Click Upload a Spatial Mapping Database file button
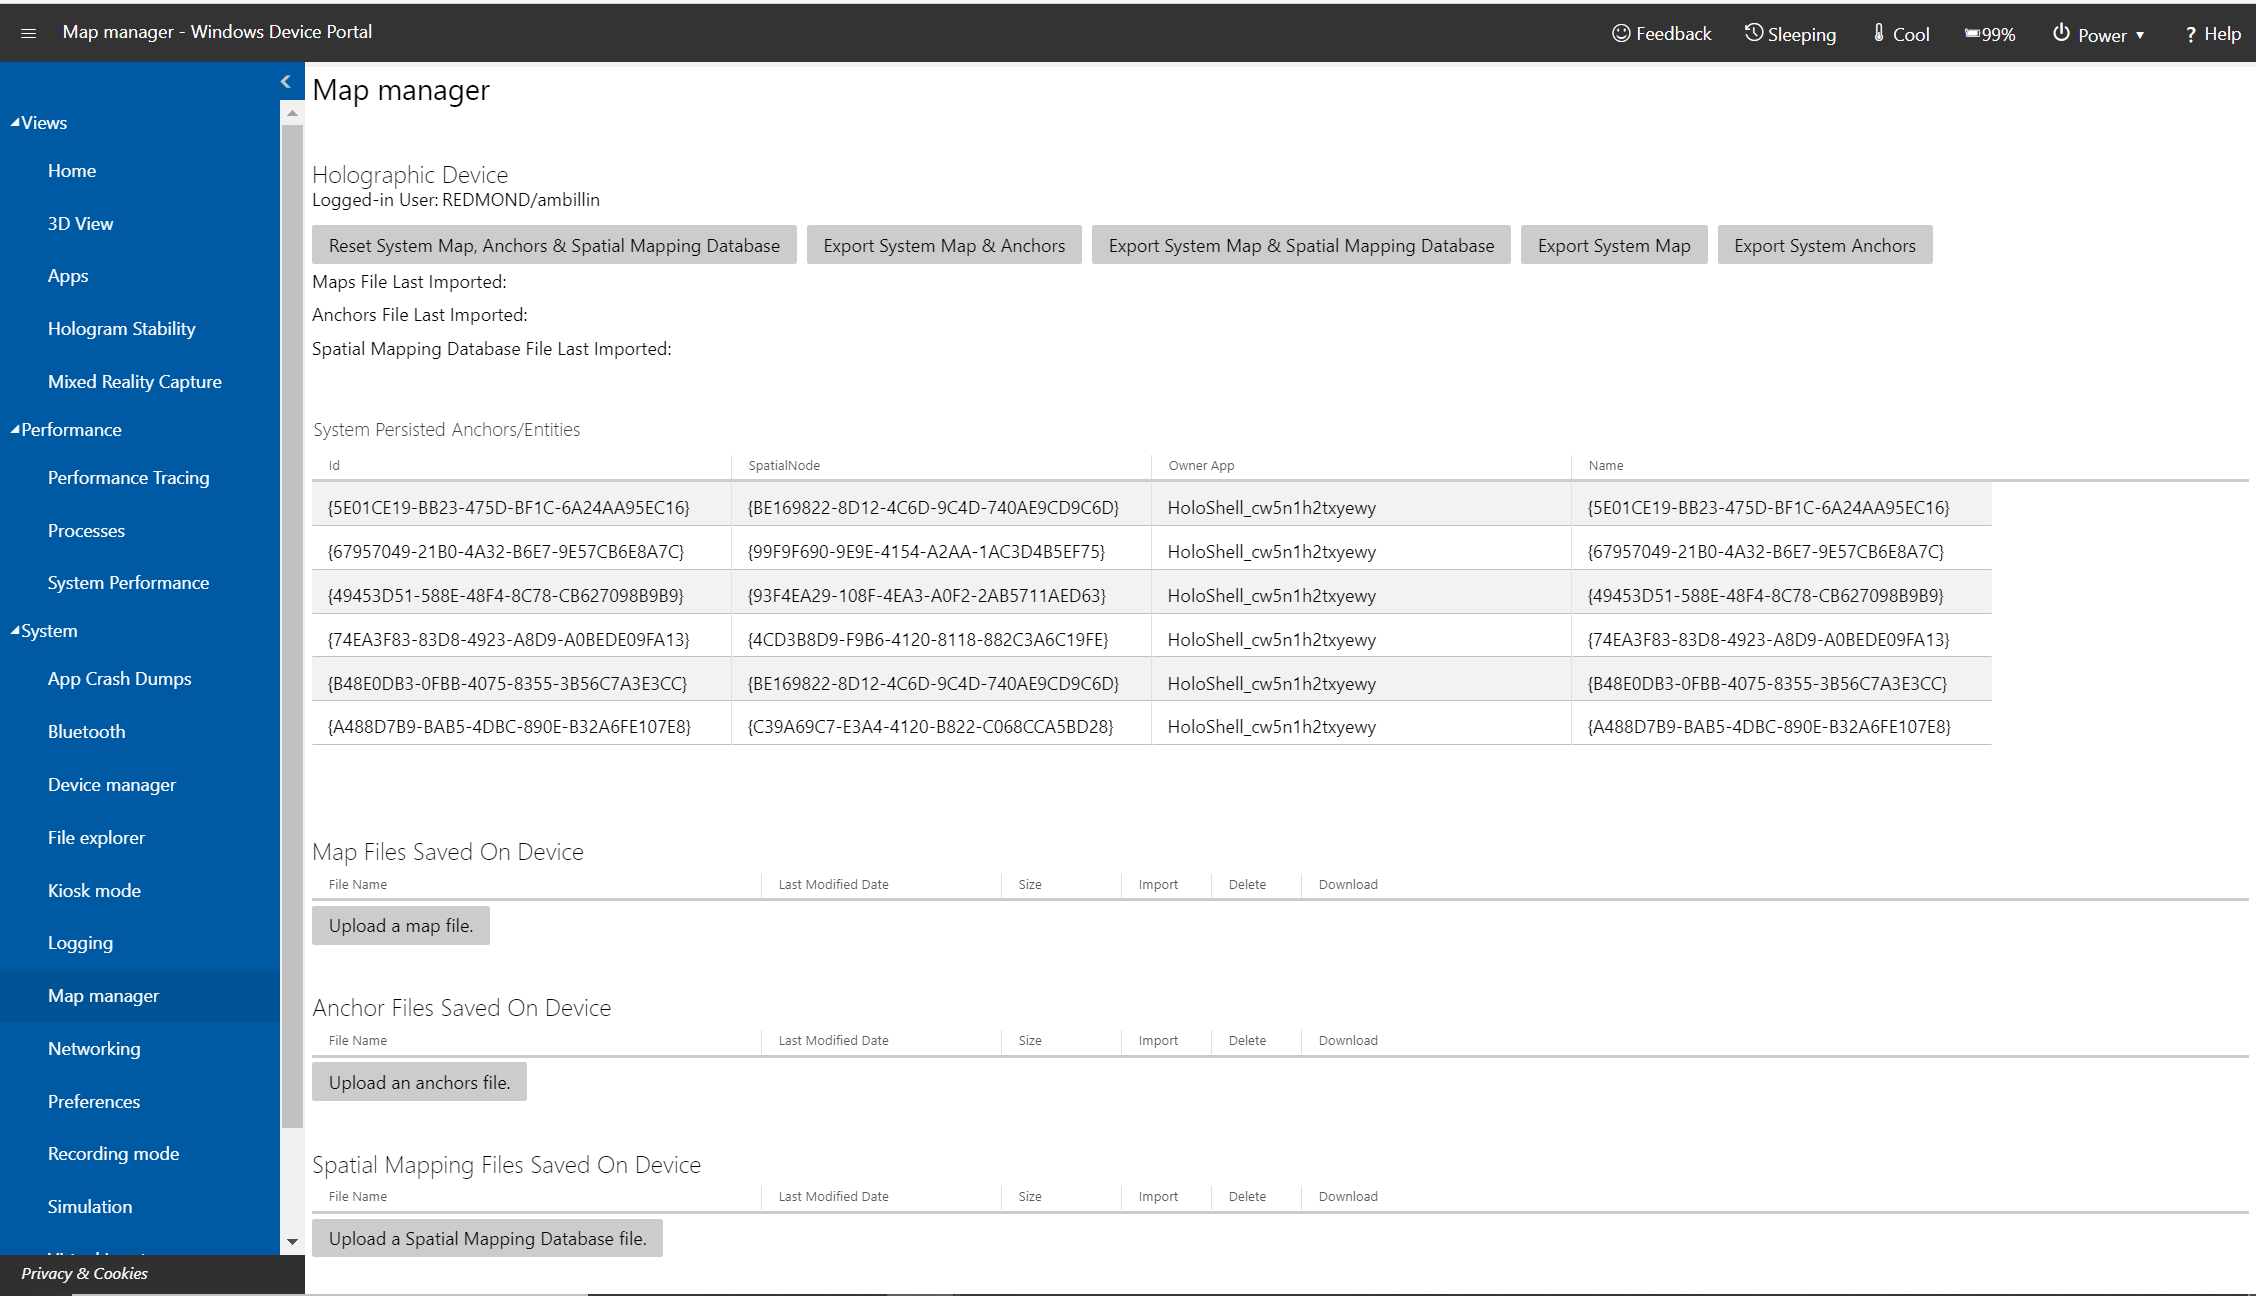The image size is (2256, 1296). (487, 1237)
